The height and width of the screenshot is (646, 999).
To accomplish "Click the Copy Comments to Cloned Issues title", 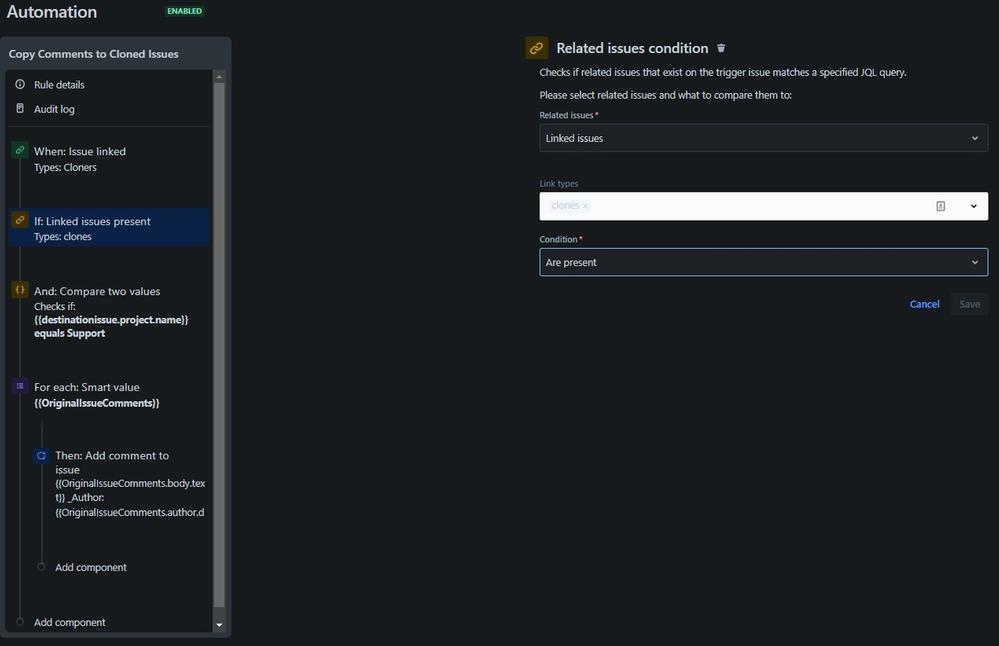I will point(94,54).
